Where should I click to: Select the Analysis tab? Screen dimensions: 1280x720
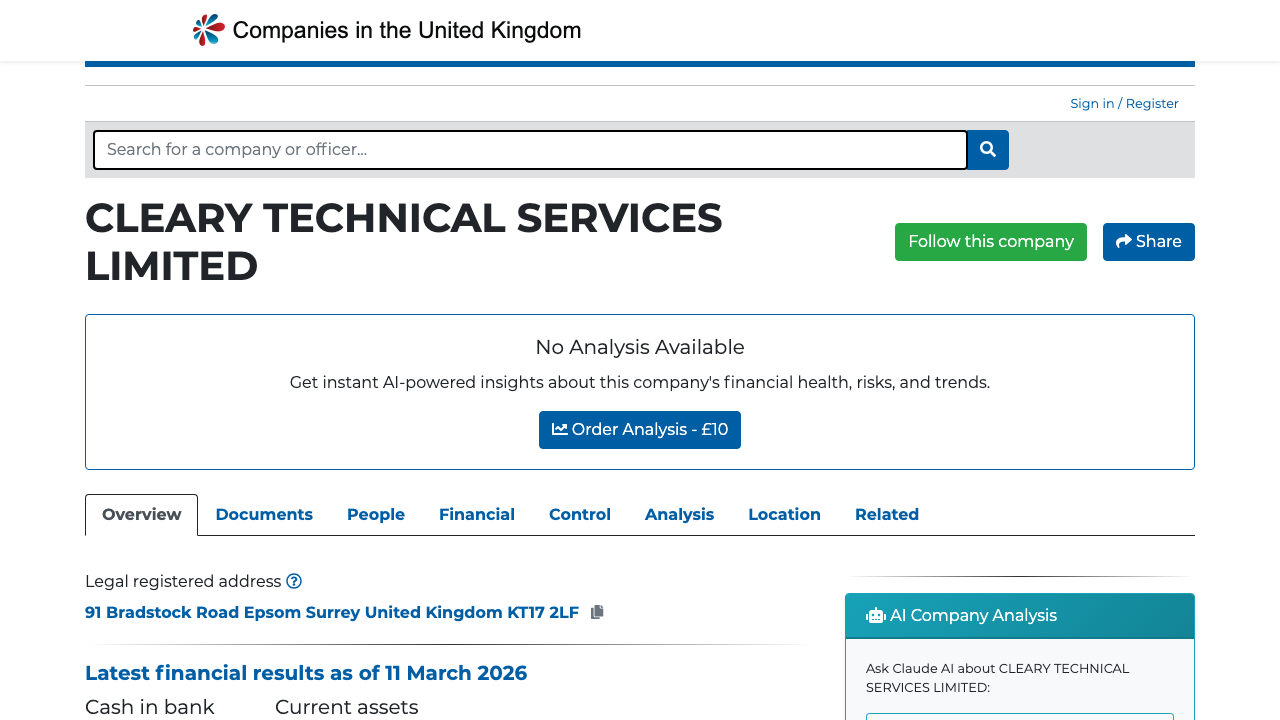(x=679, y=514)
